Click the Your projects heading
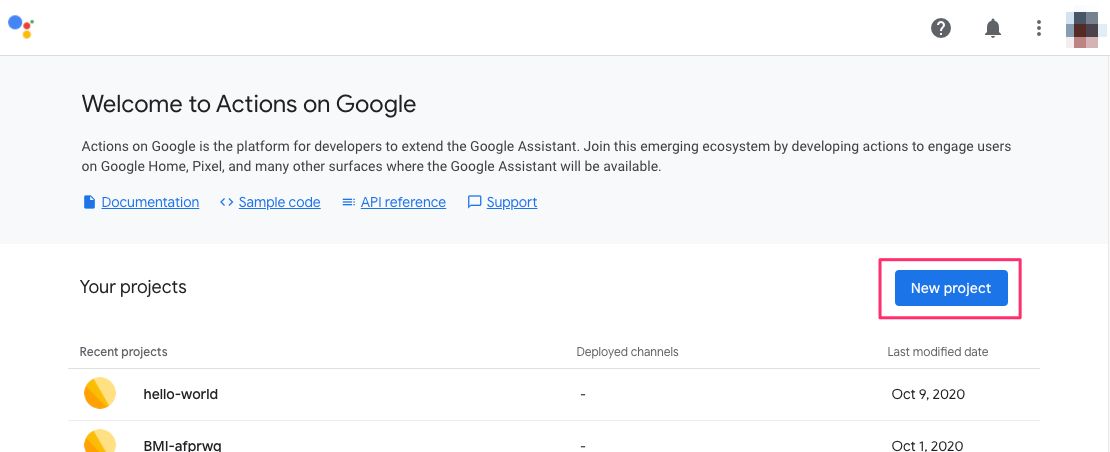Viewport: 1110px width, 452px height. (x=133, y=286)
